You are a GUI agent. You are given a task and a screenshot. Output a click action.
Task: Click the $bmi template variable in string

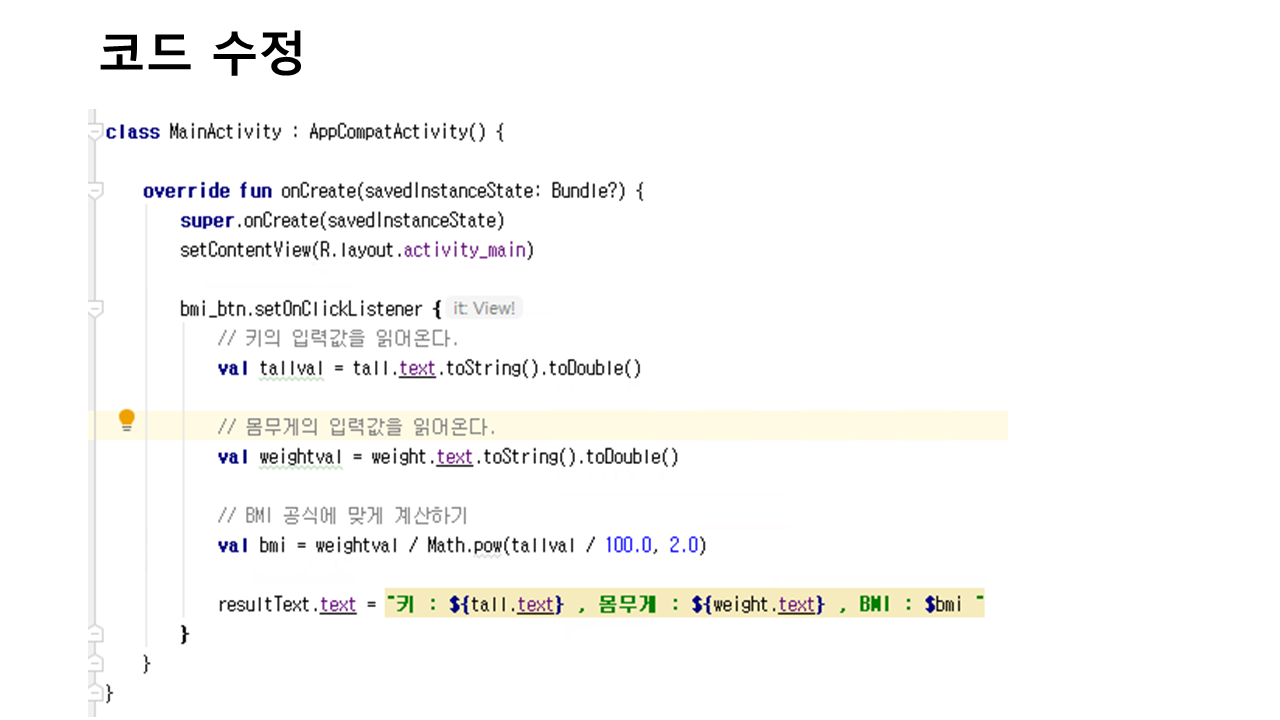click(x=942, y=605)
